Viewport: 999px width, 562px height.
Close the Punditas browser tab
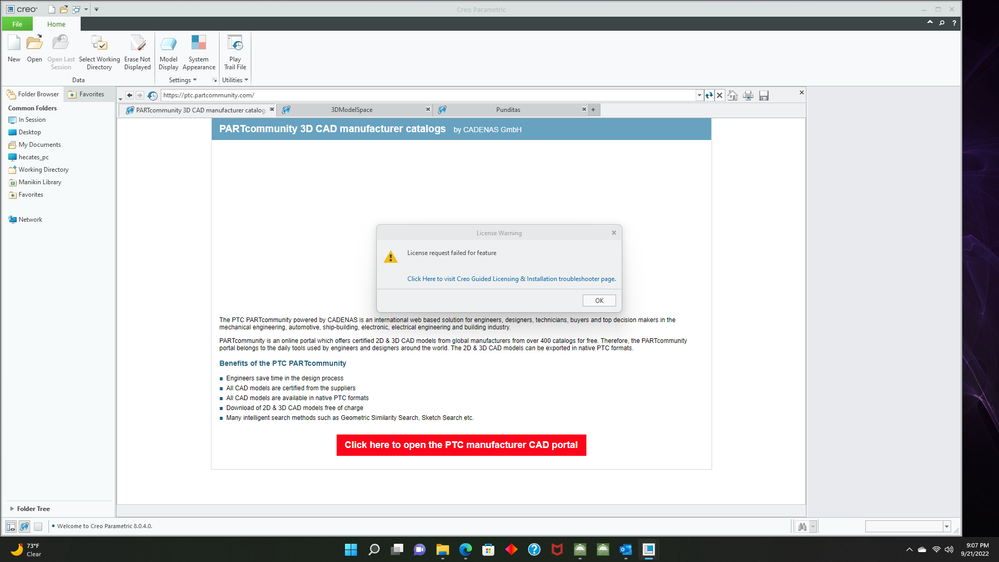(584, 110)
